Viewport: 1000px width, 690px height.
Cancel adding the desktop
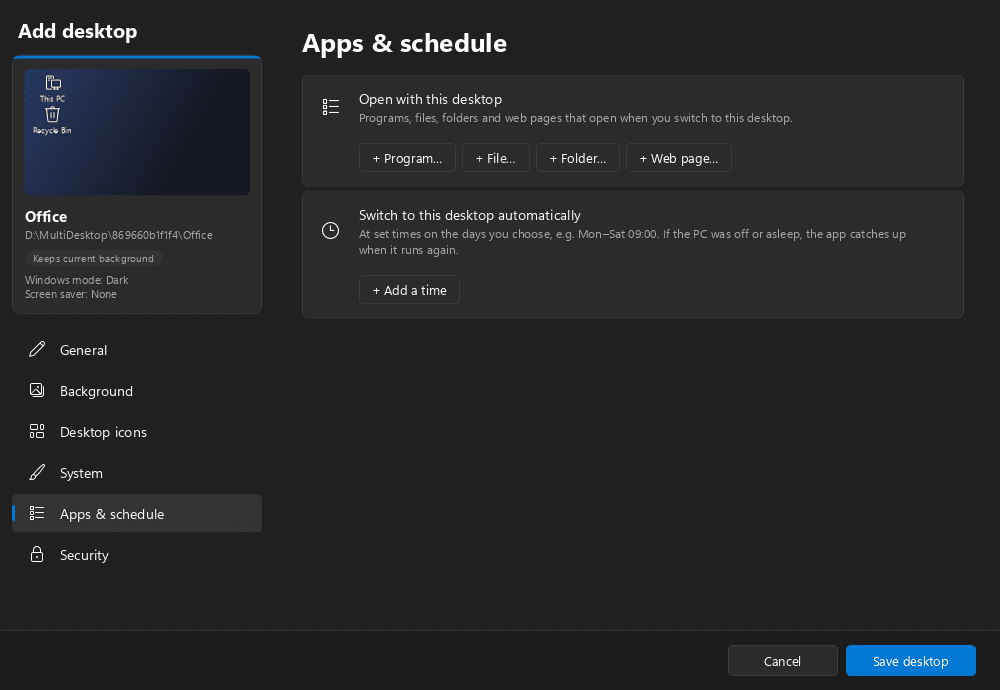click(x=783, y=661)
